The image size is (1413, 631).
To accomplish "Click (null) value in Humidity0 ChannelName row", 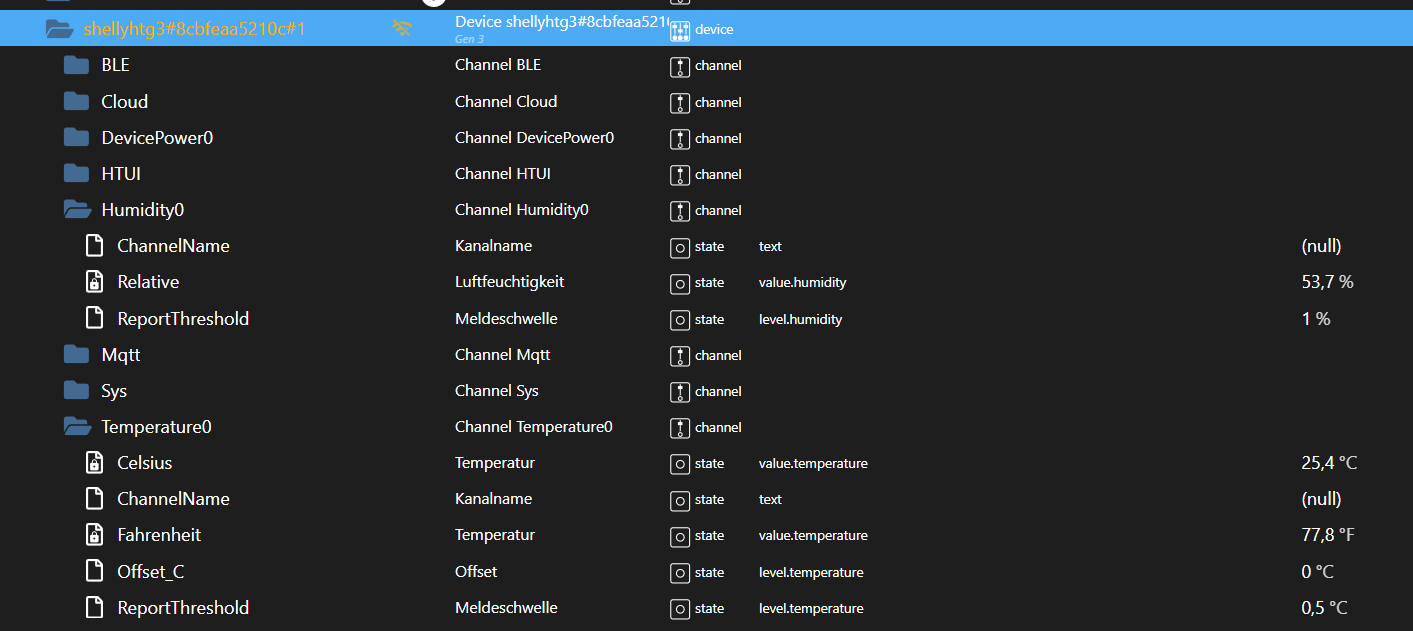I will [x=1321, y=246].
